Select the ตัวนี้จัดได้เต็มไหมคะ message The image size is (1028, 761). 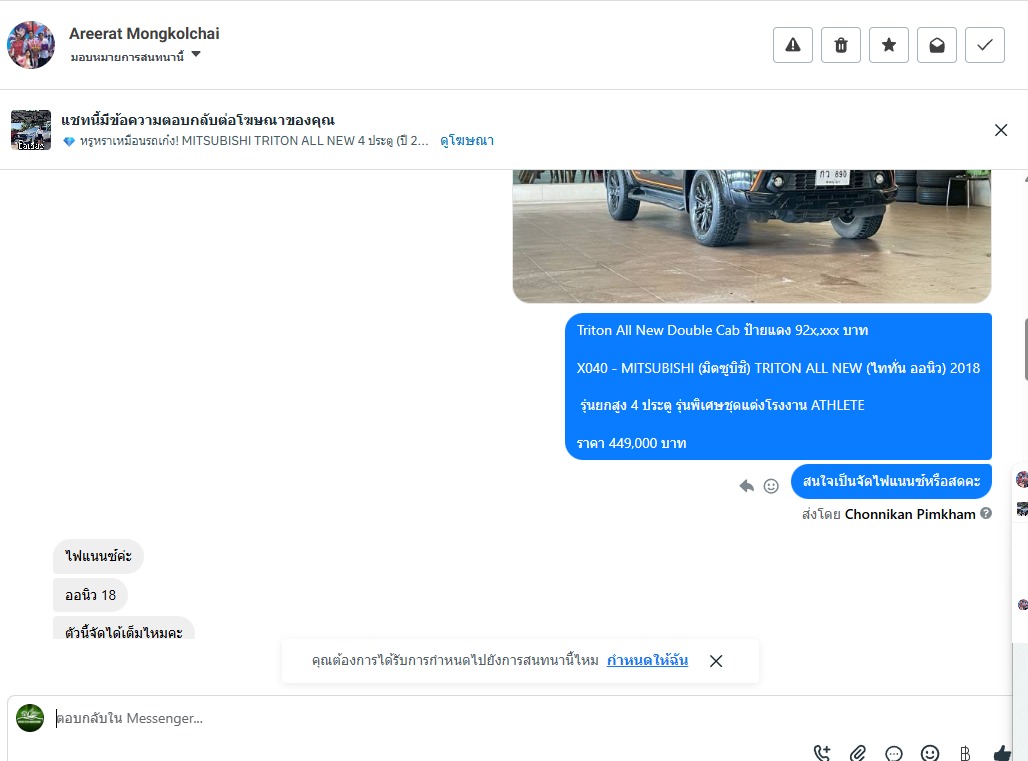(x=124, y=628)
